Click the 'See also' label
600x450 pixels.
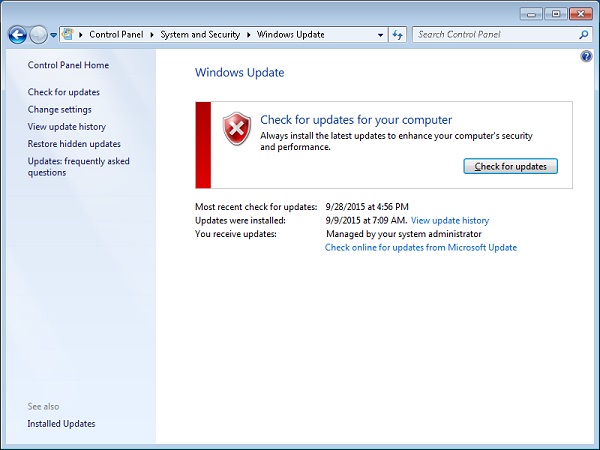[x=43, y=406]
